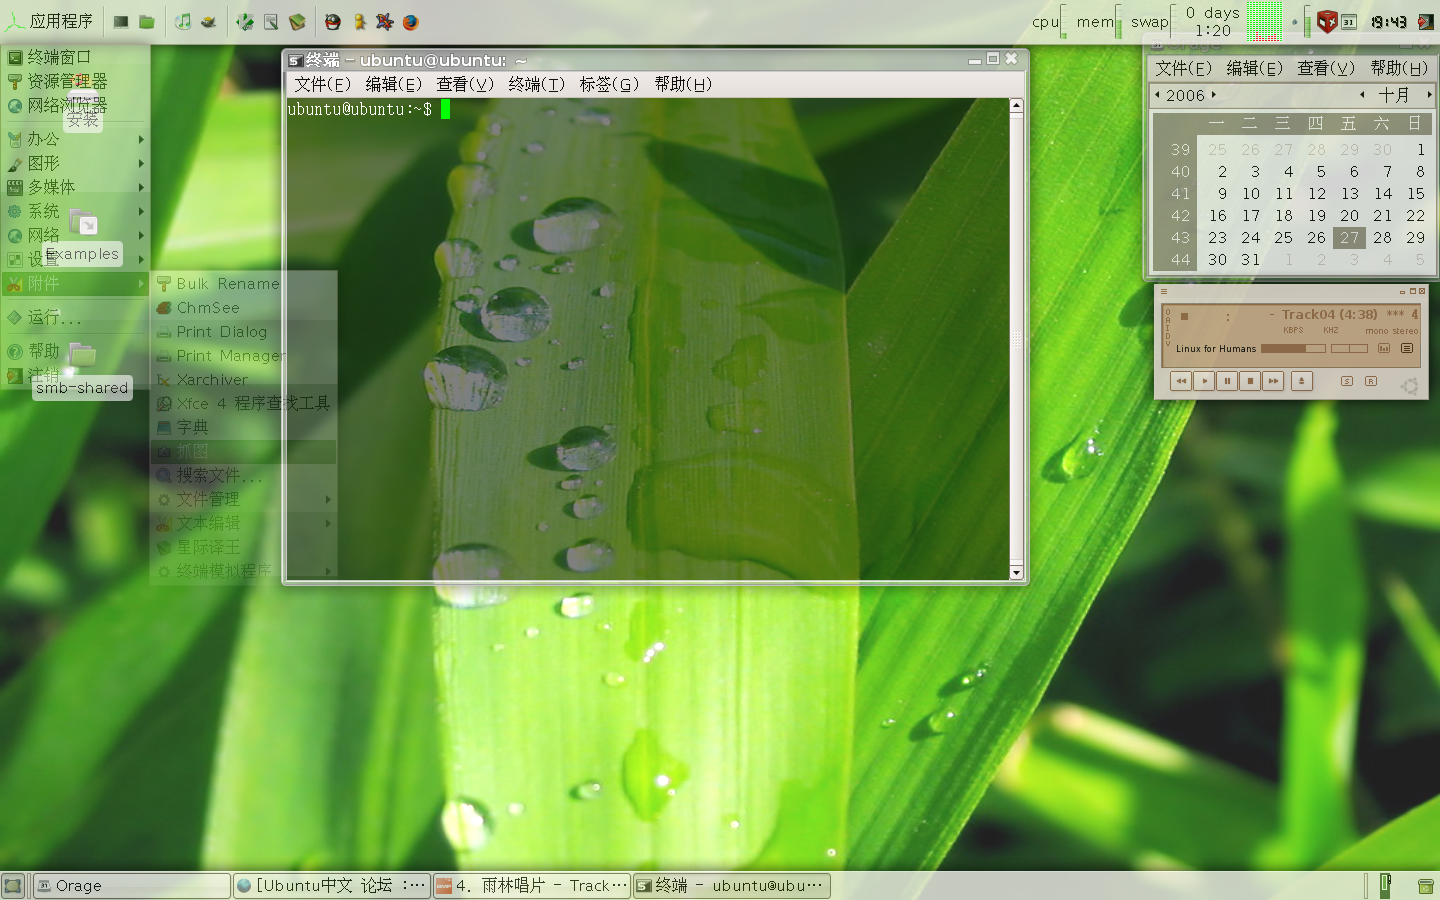Select 搜索文件... in the 附件 submenu

pyautogui.click(x=243, y=475)
